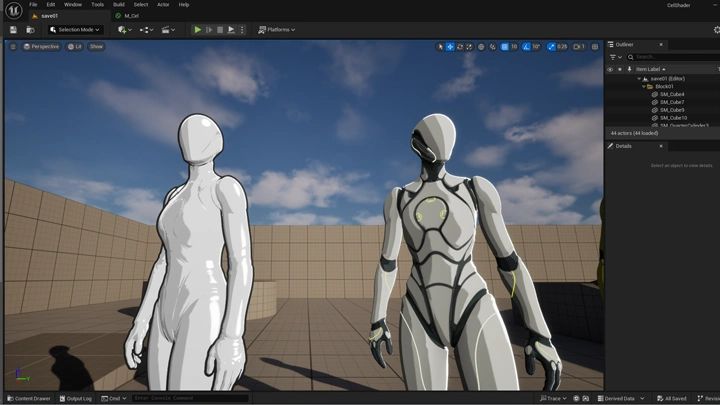Open the Lit view mode menu
This screenshot has height=405, width=720.
click(75, 47)
